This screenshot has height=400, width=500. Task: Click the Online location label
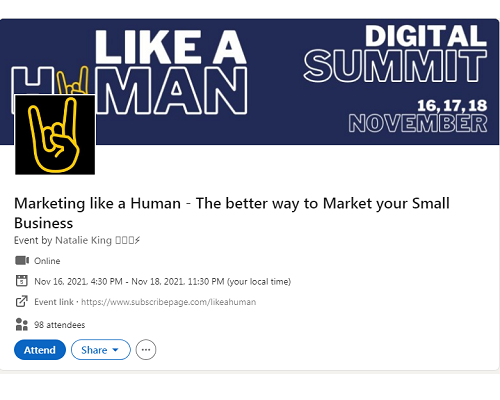(47, 261)
